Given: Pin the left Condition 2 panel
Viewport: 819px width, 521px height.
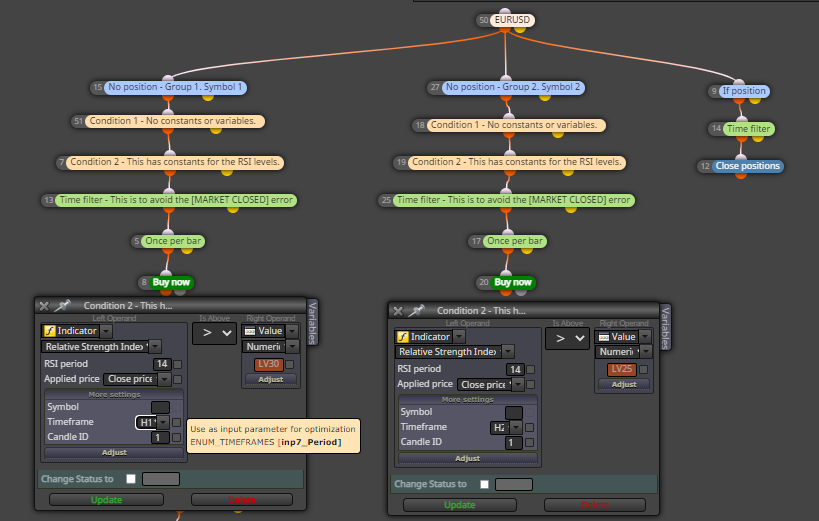Looking at the screenshot, I should pyautogui.click(x=62, y=306).
